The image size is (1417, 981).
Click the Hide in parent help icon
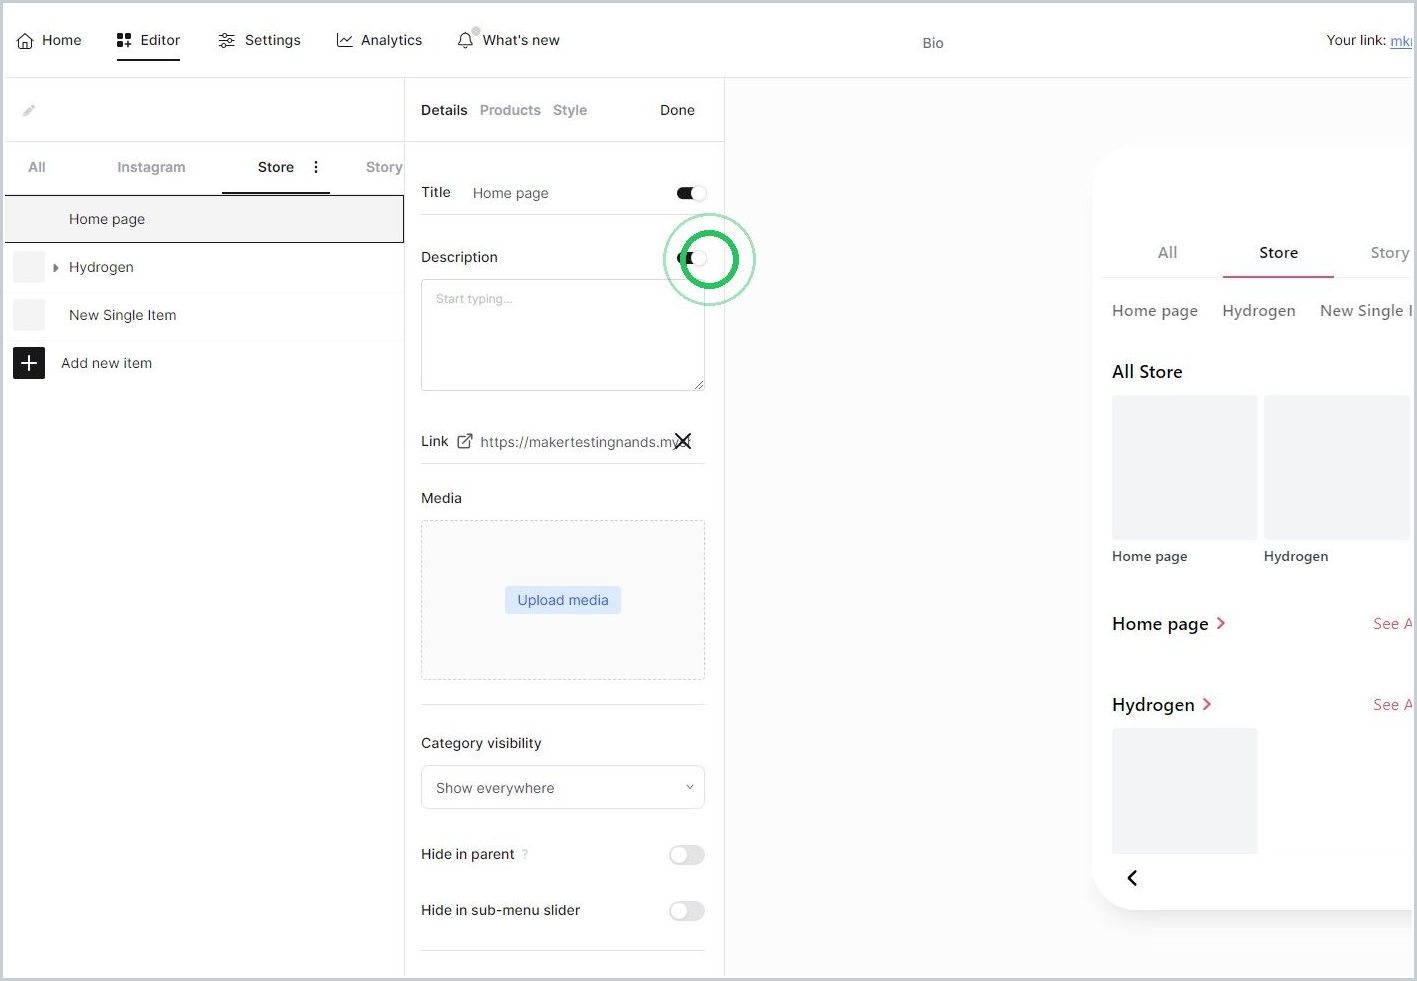coord(525,854)
